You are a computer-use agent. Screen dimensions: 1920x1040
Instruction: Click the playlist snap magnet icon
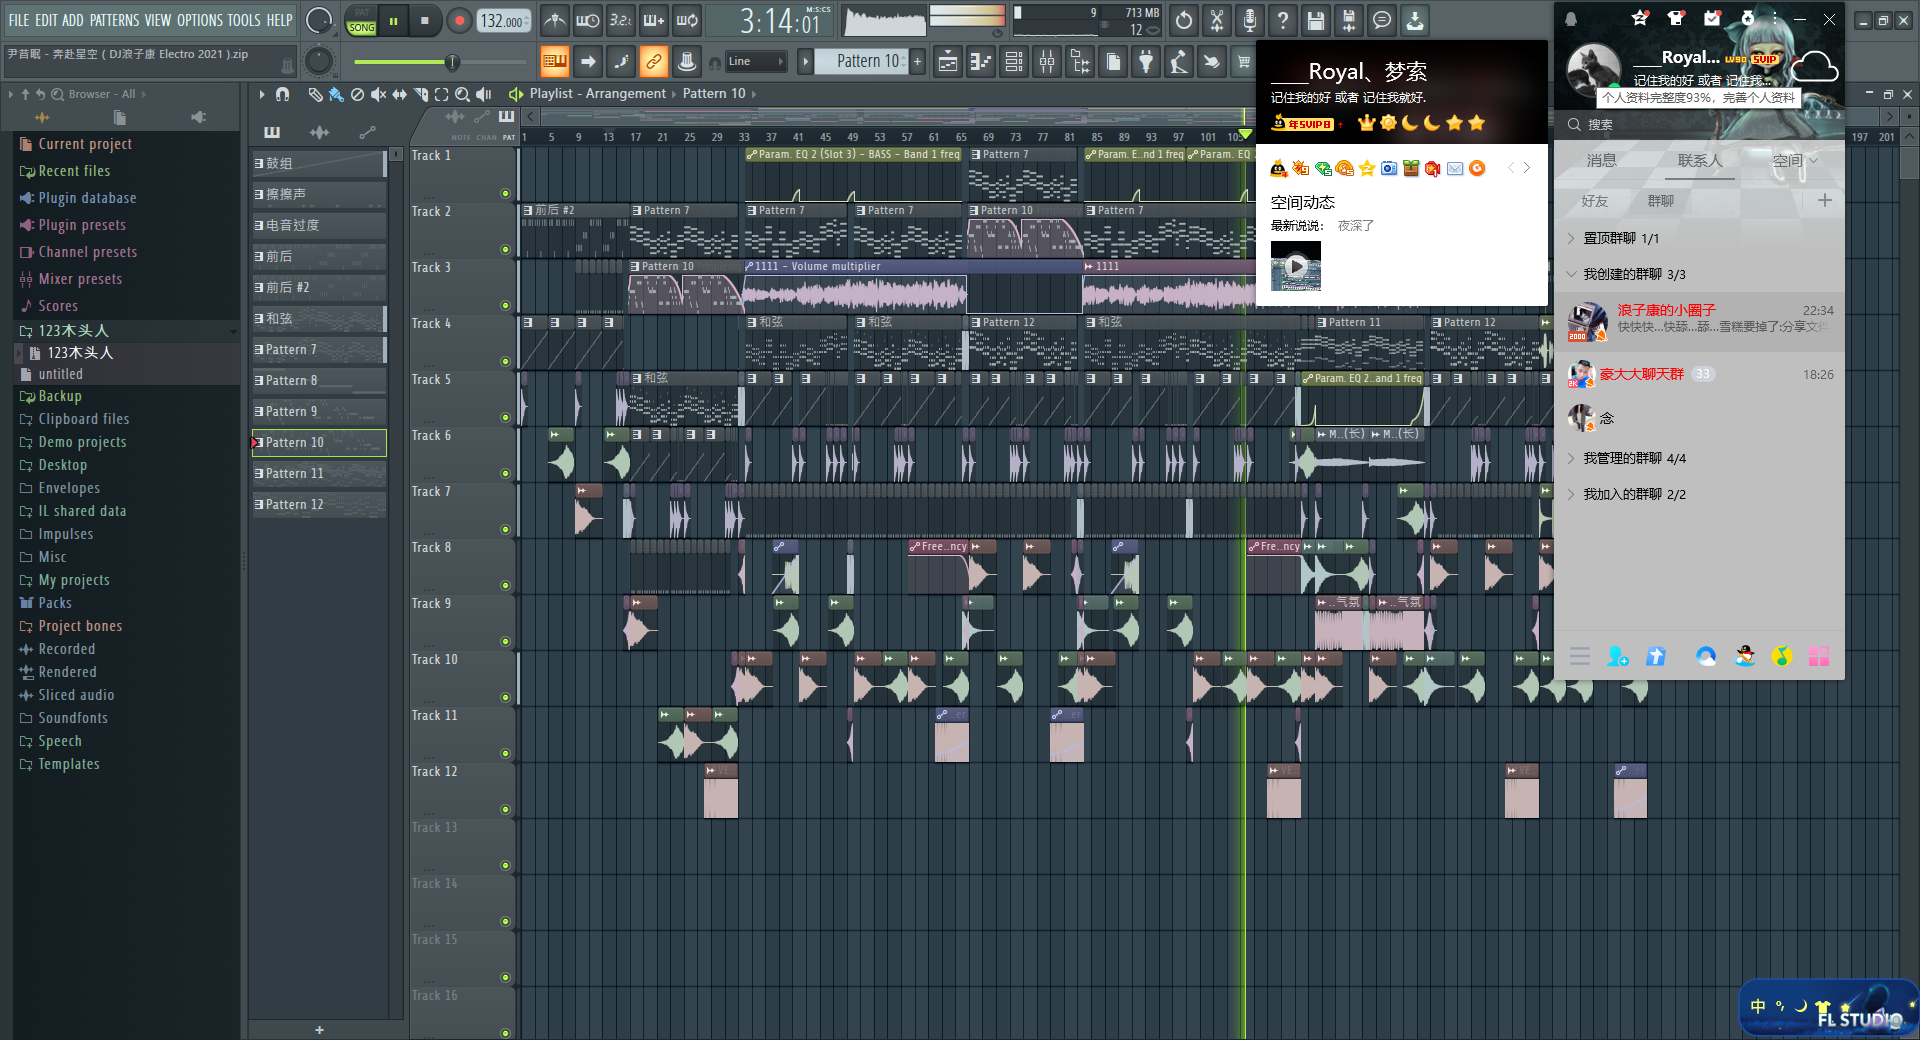tap(283, 94)
